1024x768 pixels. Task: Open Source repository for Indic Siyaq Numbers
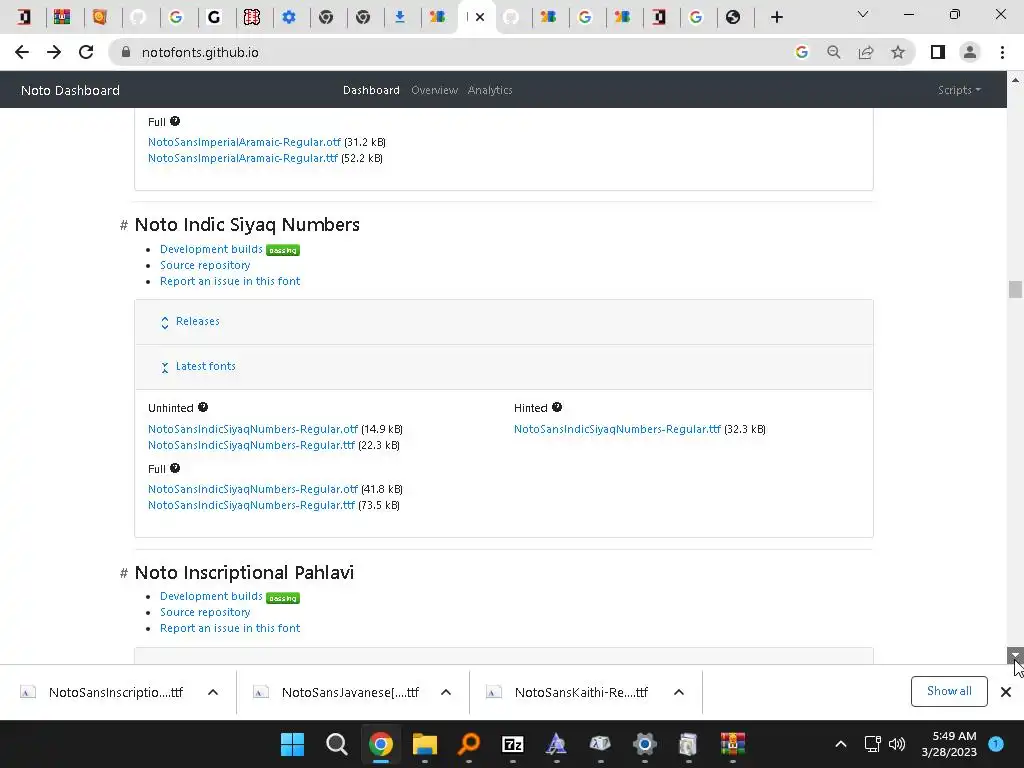pyautogui.click(x=205, y=265)
